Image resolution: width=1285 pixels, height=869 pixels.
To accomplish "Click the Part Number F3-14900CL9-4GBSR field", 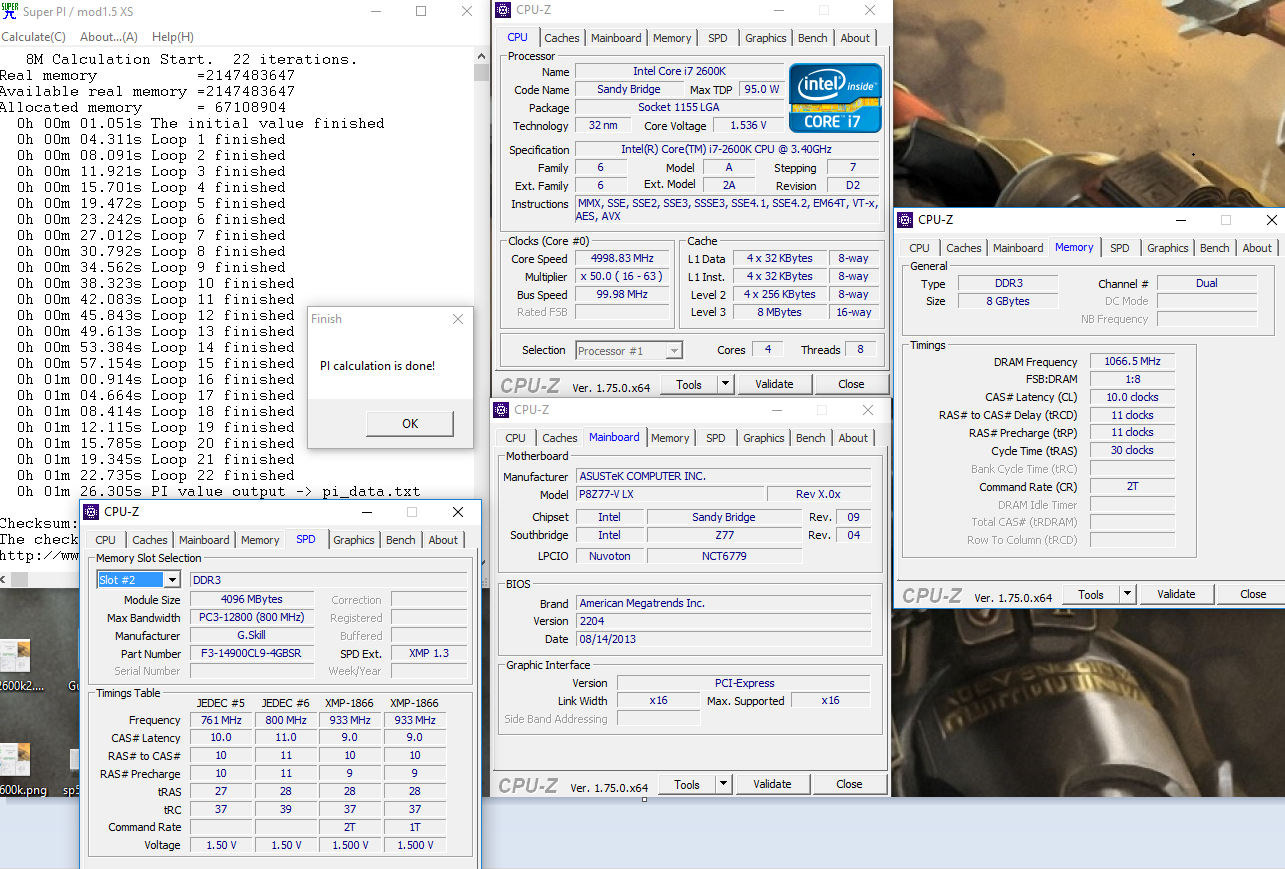I will tap(251, 654).
